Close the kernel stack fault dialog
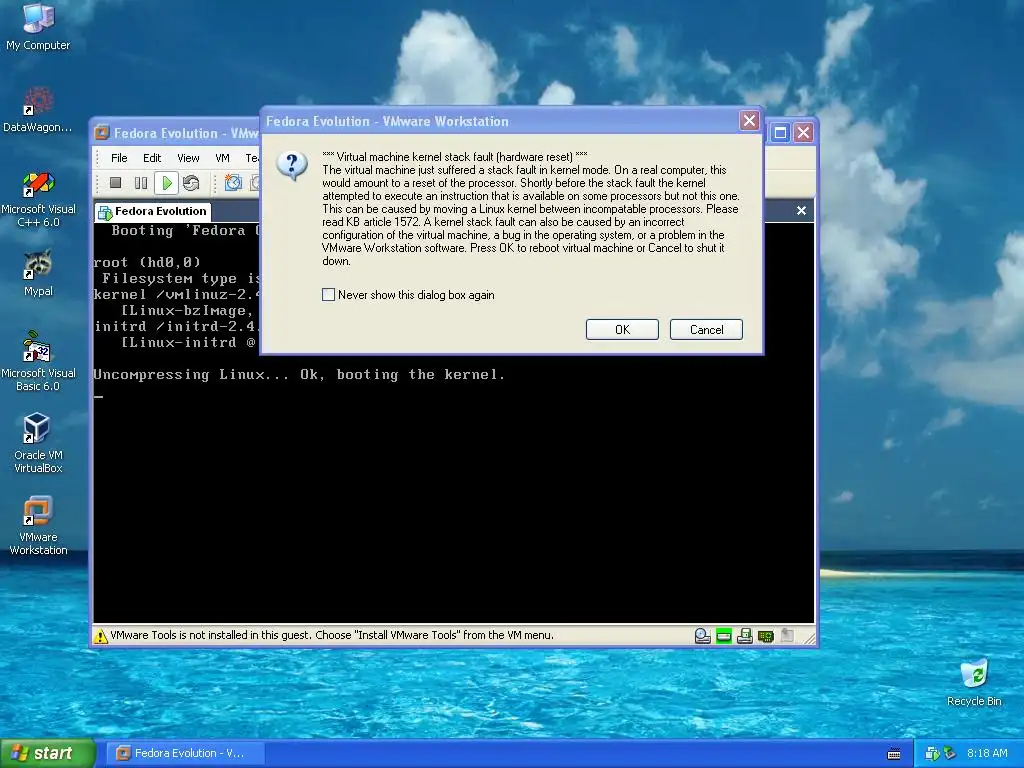The image size is (1024, 768). [x=749, y=121]
